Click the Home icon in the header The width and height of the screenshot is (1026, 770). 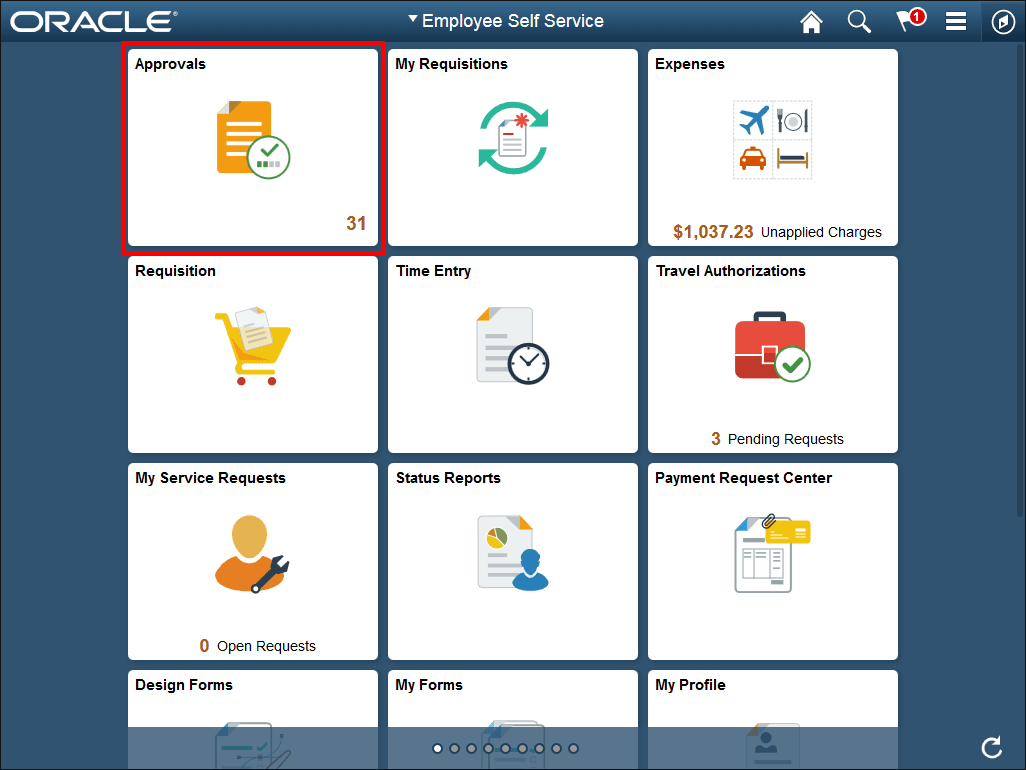coord(811,21)
